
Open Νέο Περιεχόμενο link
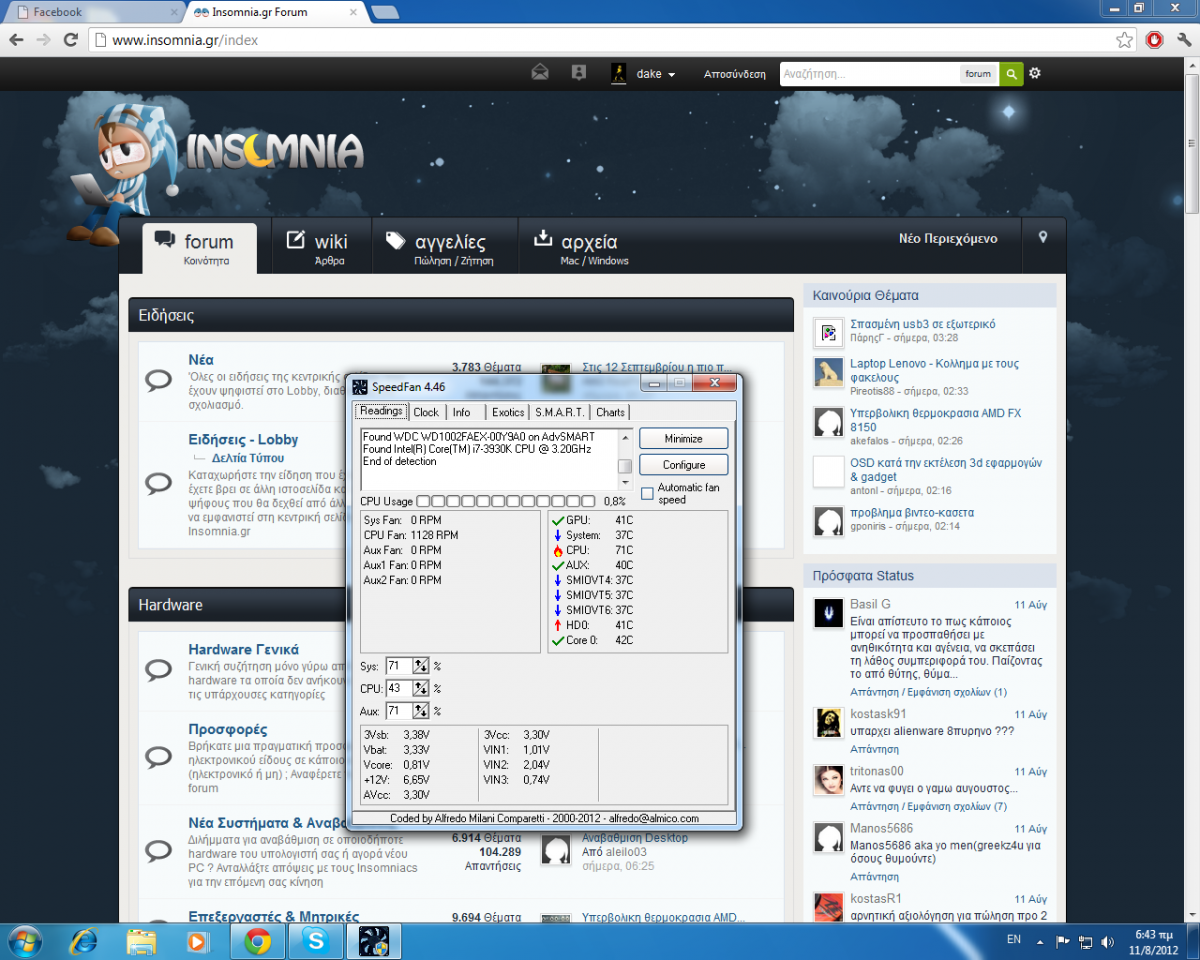pos(947,238)
